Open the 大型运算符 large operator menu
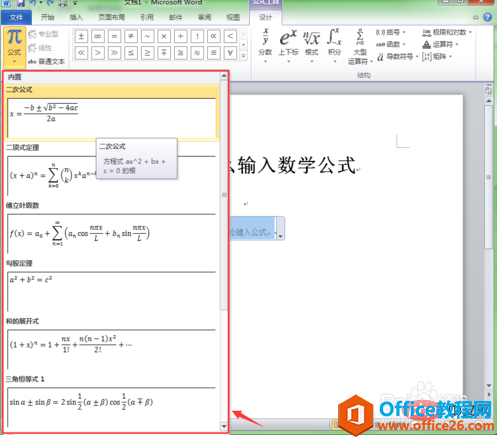This screenshot has height=443, width=501. (360, 47)
